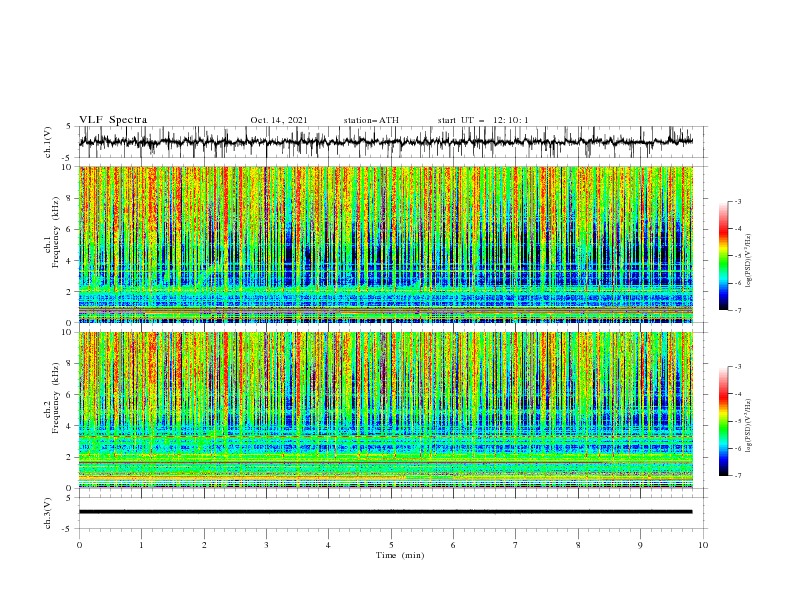
Task: Click the "0" tick on time axis
Action: coord(79,545)
